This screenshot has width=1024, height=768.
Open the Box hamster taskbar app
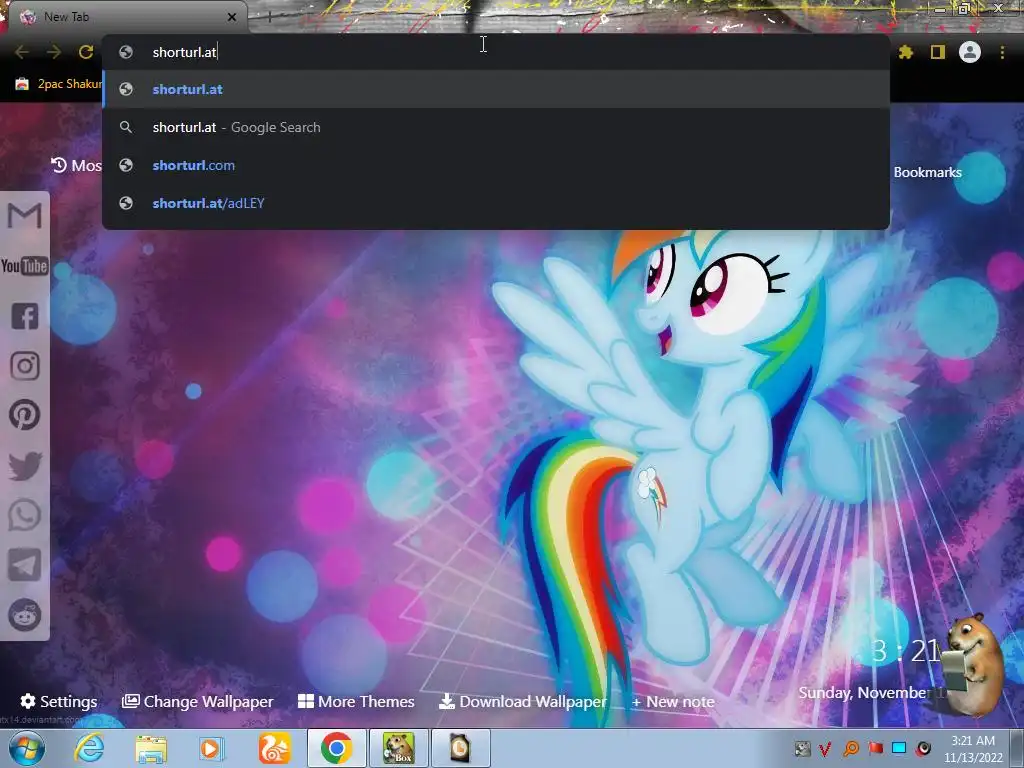pyautogui.click(x=398, y=748)
